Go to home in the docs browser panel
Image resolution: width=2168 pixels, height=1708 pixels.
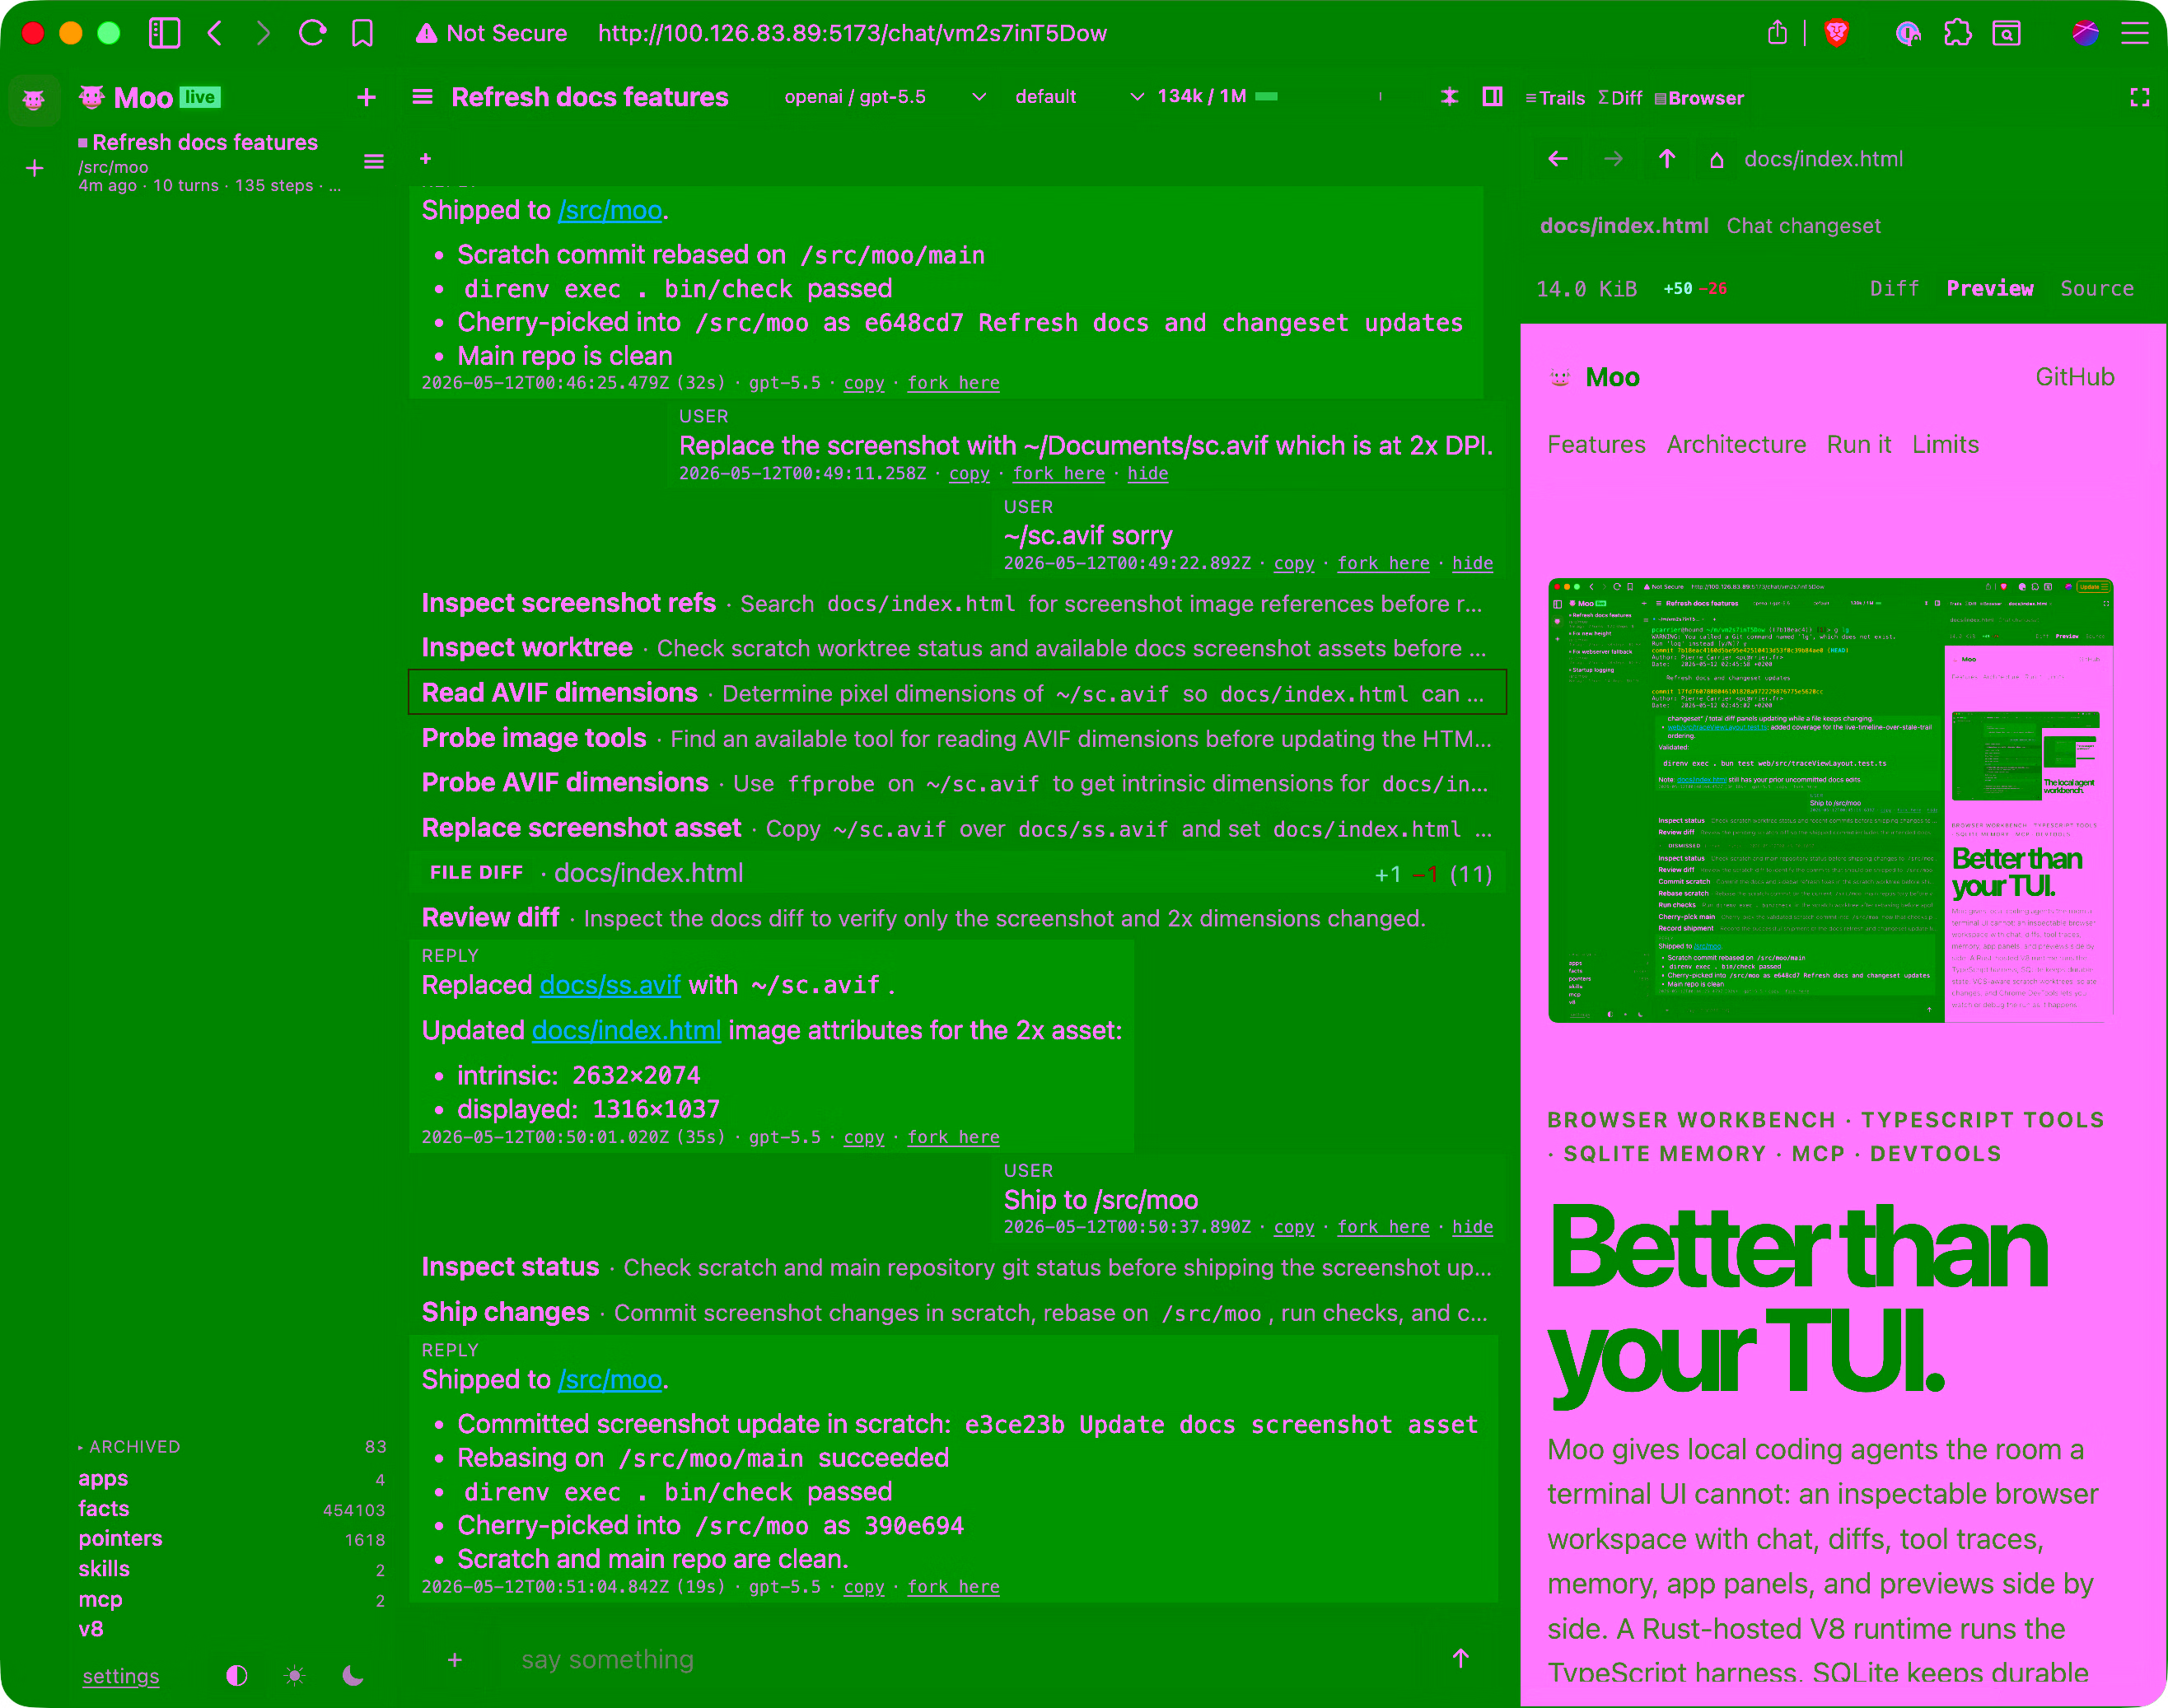[1716, 160]
